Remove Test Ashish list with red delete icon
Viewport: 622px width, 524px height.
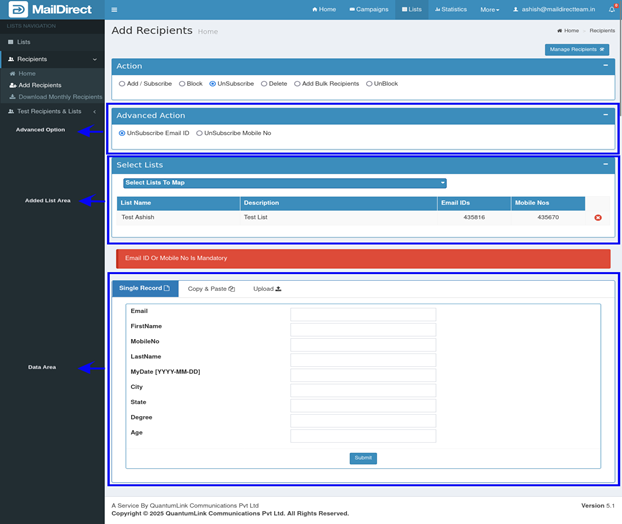click(598, 217)
